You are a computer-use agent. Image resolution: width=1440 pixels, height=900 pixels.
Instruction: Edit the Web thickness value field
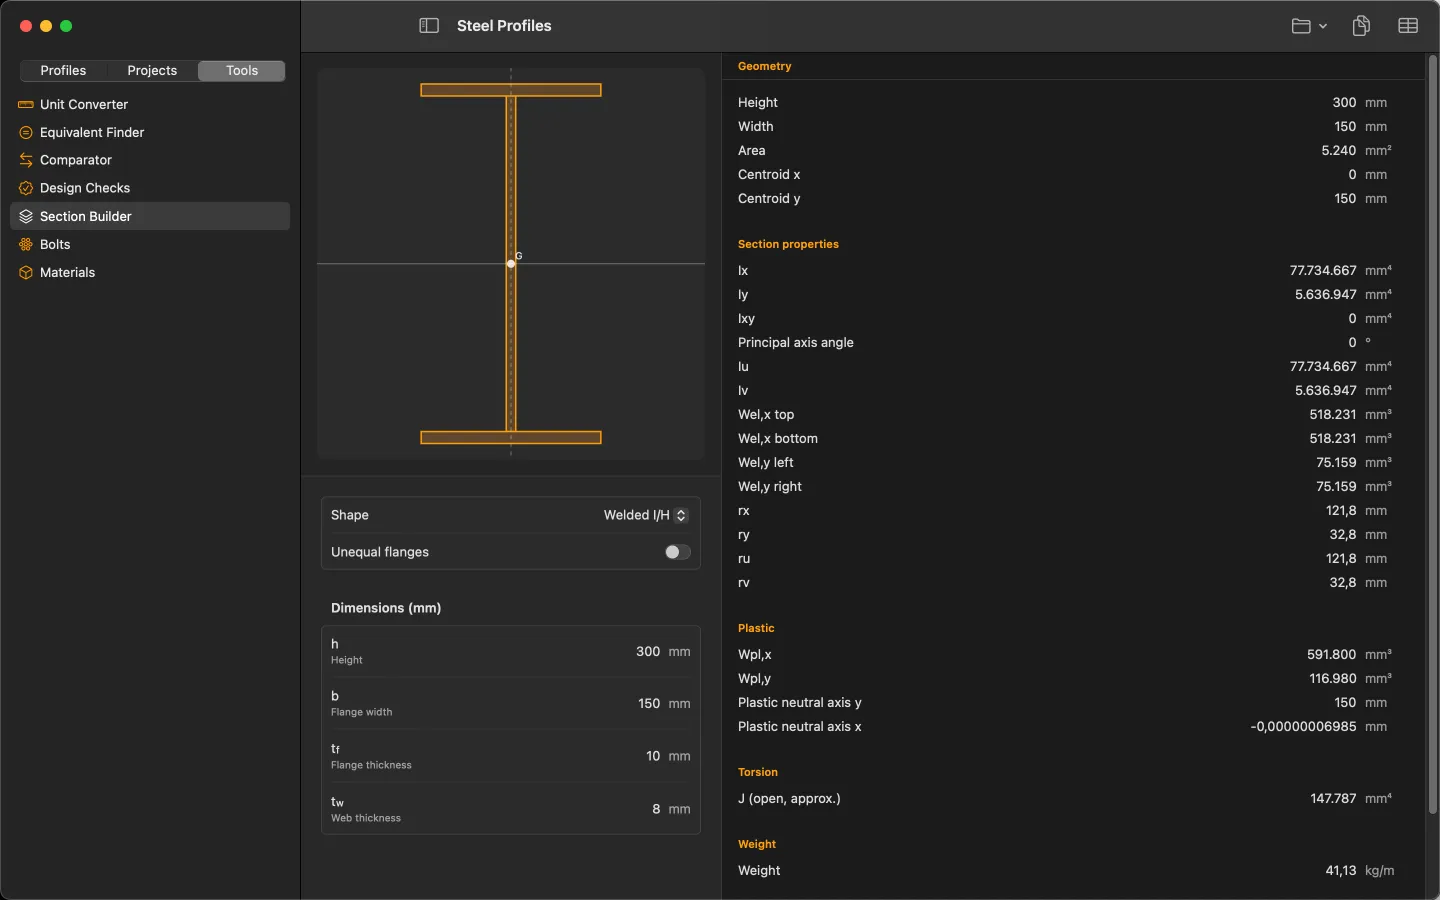click(656, 809)
